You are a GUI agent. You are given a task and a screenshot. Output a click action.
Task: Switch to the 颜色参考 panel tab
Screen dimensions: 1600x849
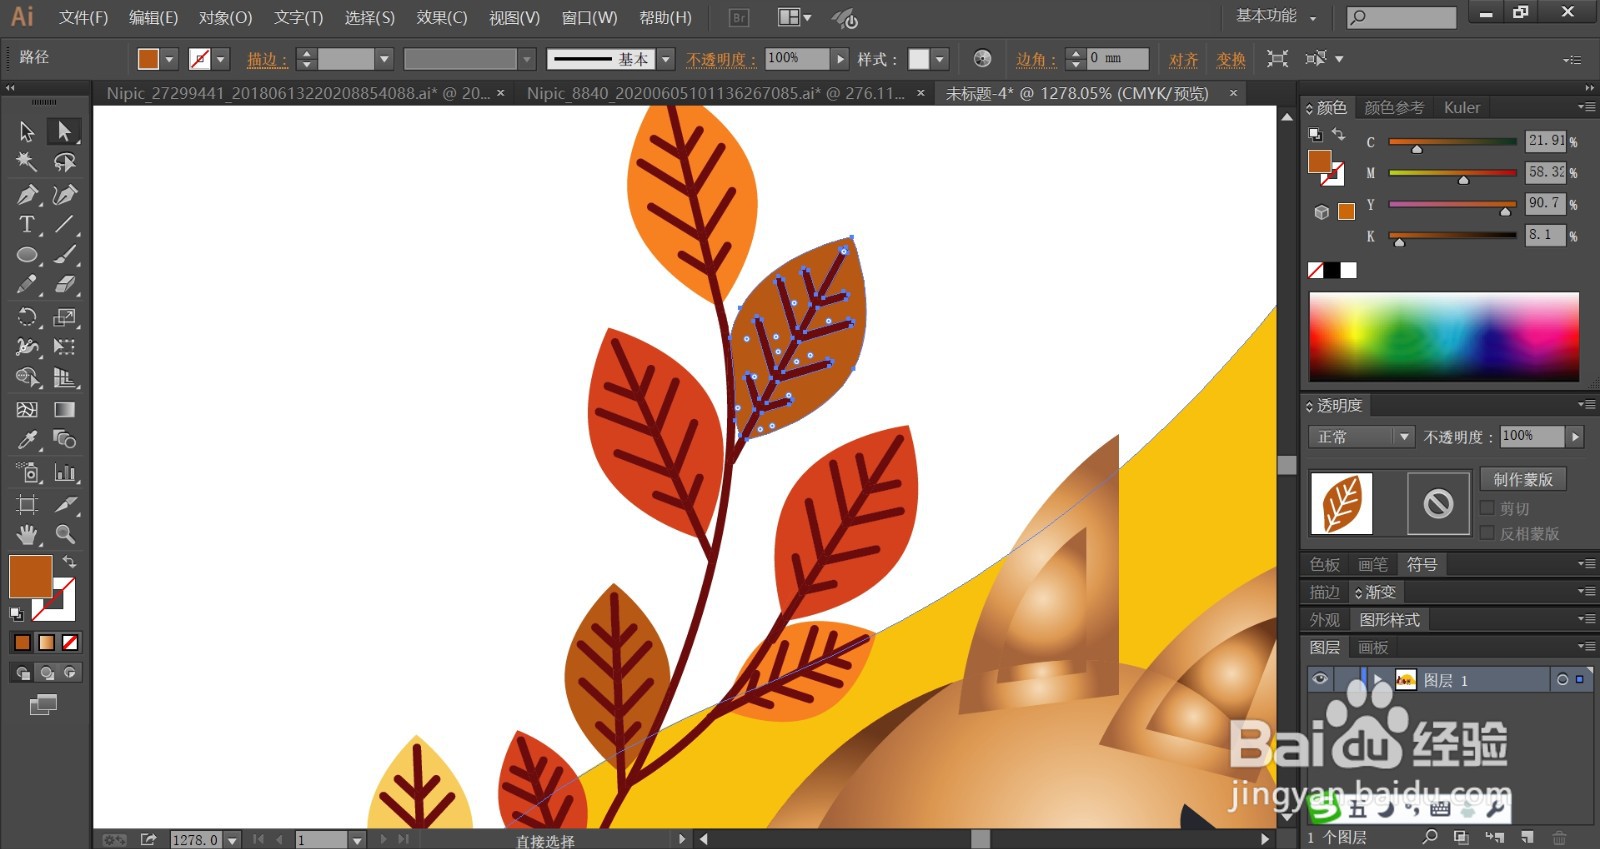coord(1394,107)
